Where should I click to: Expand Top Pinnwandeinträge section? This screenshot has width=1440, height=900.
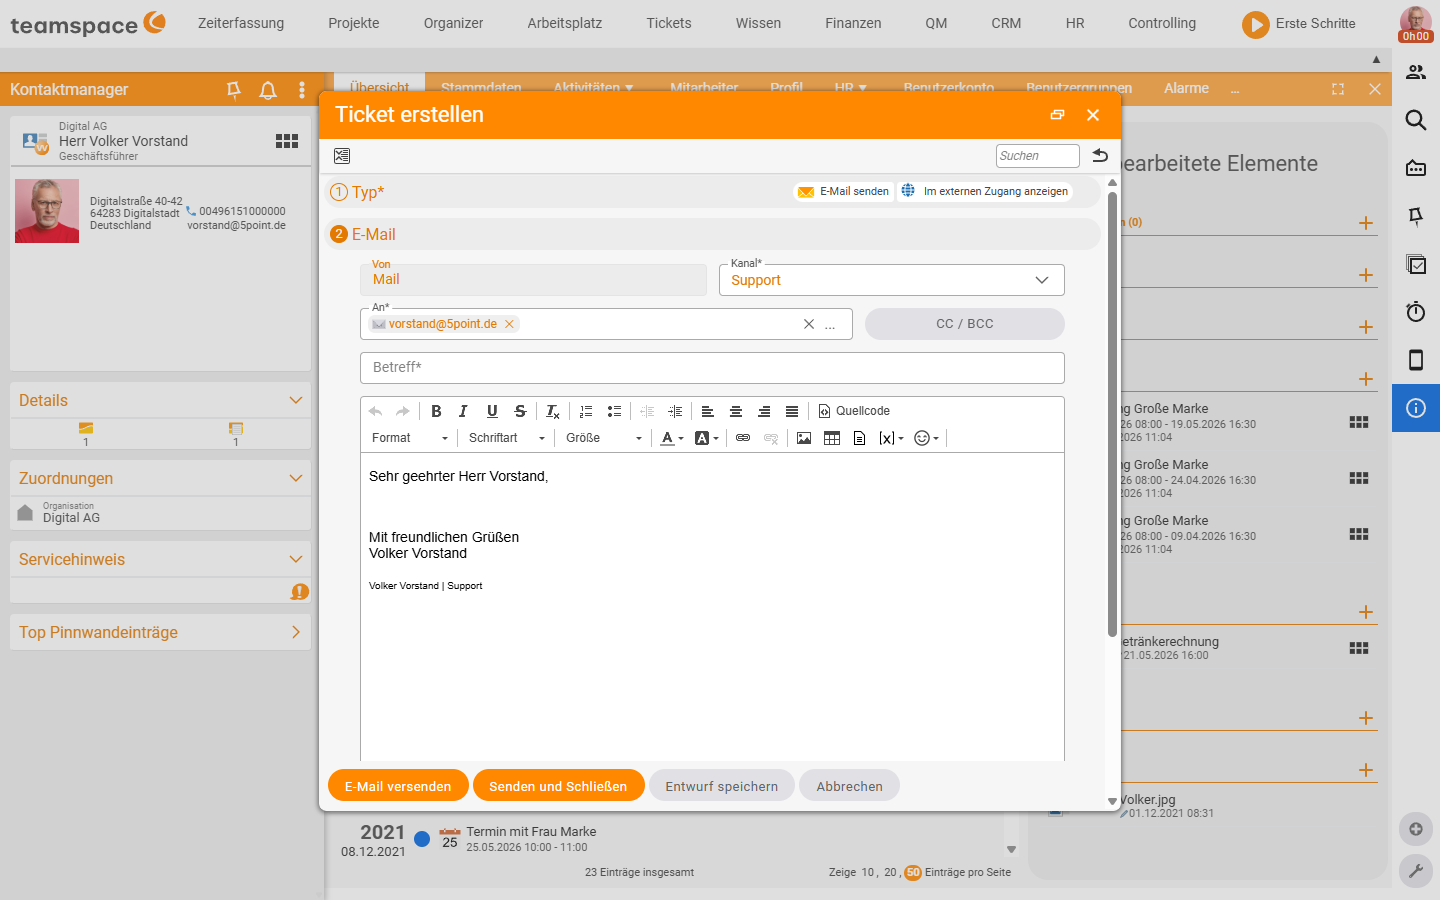click(296, 632)
